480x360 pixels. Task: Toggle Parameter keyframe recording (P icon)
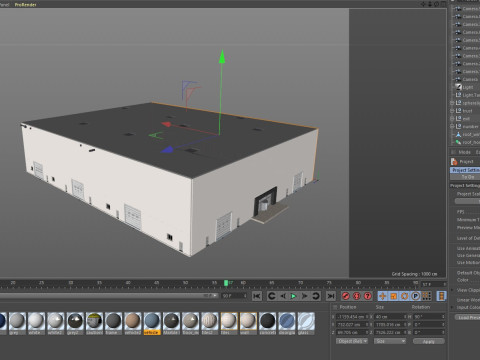(x=416, y=296)
